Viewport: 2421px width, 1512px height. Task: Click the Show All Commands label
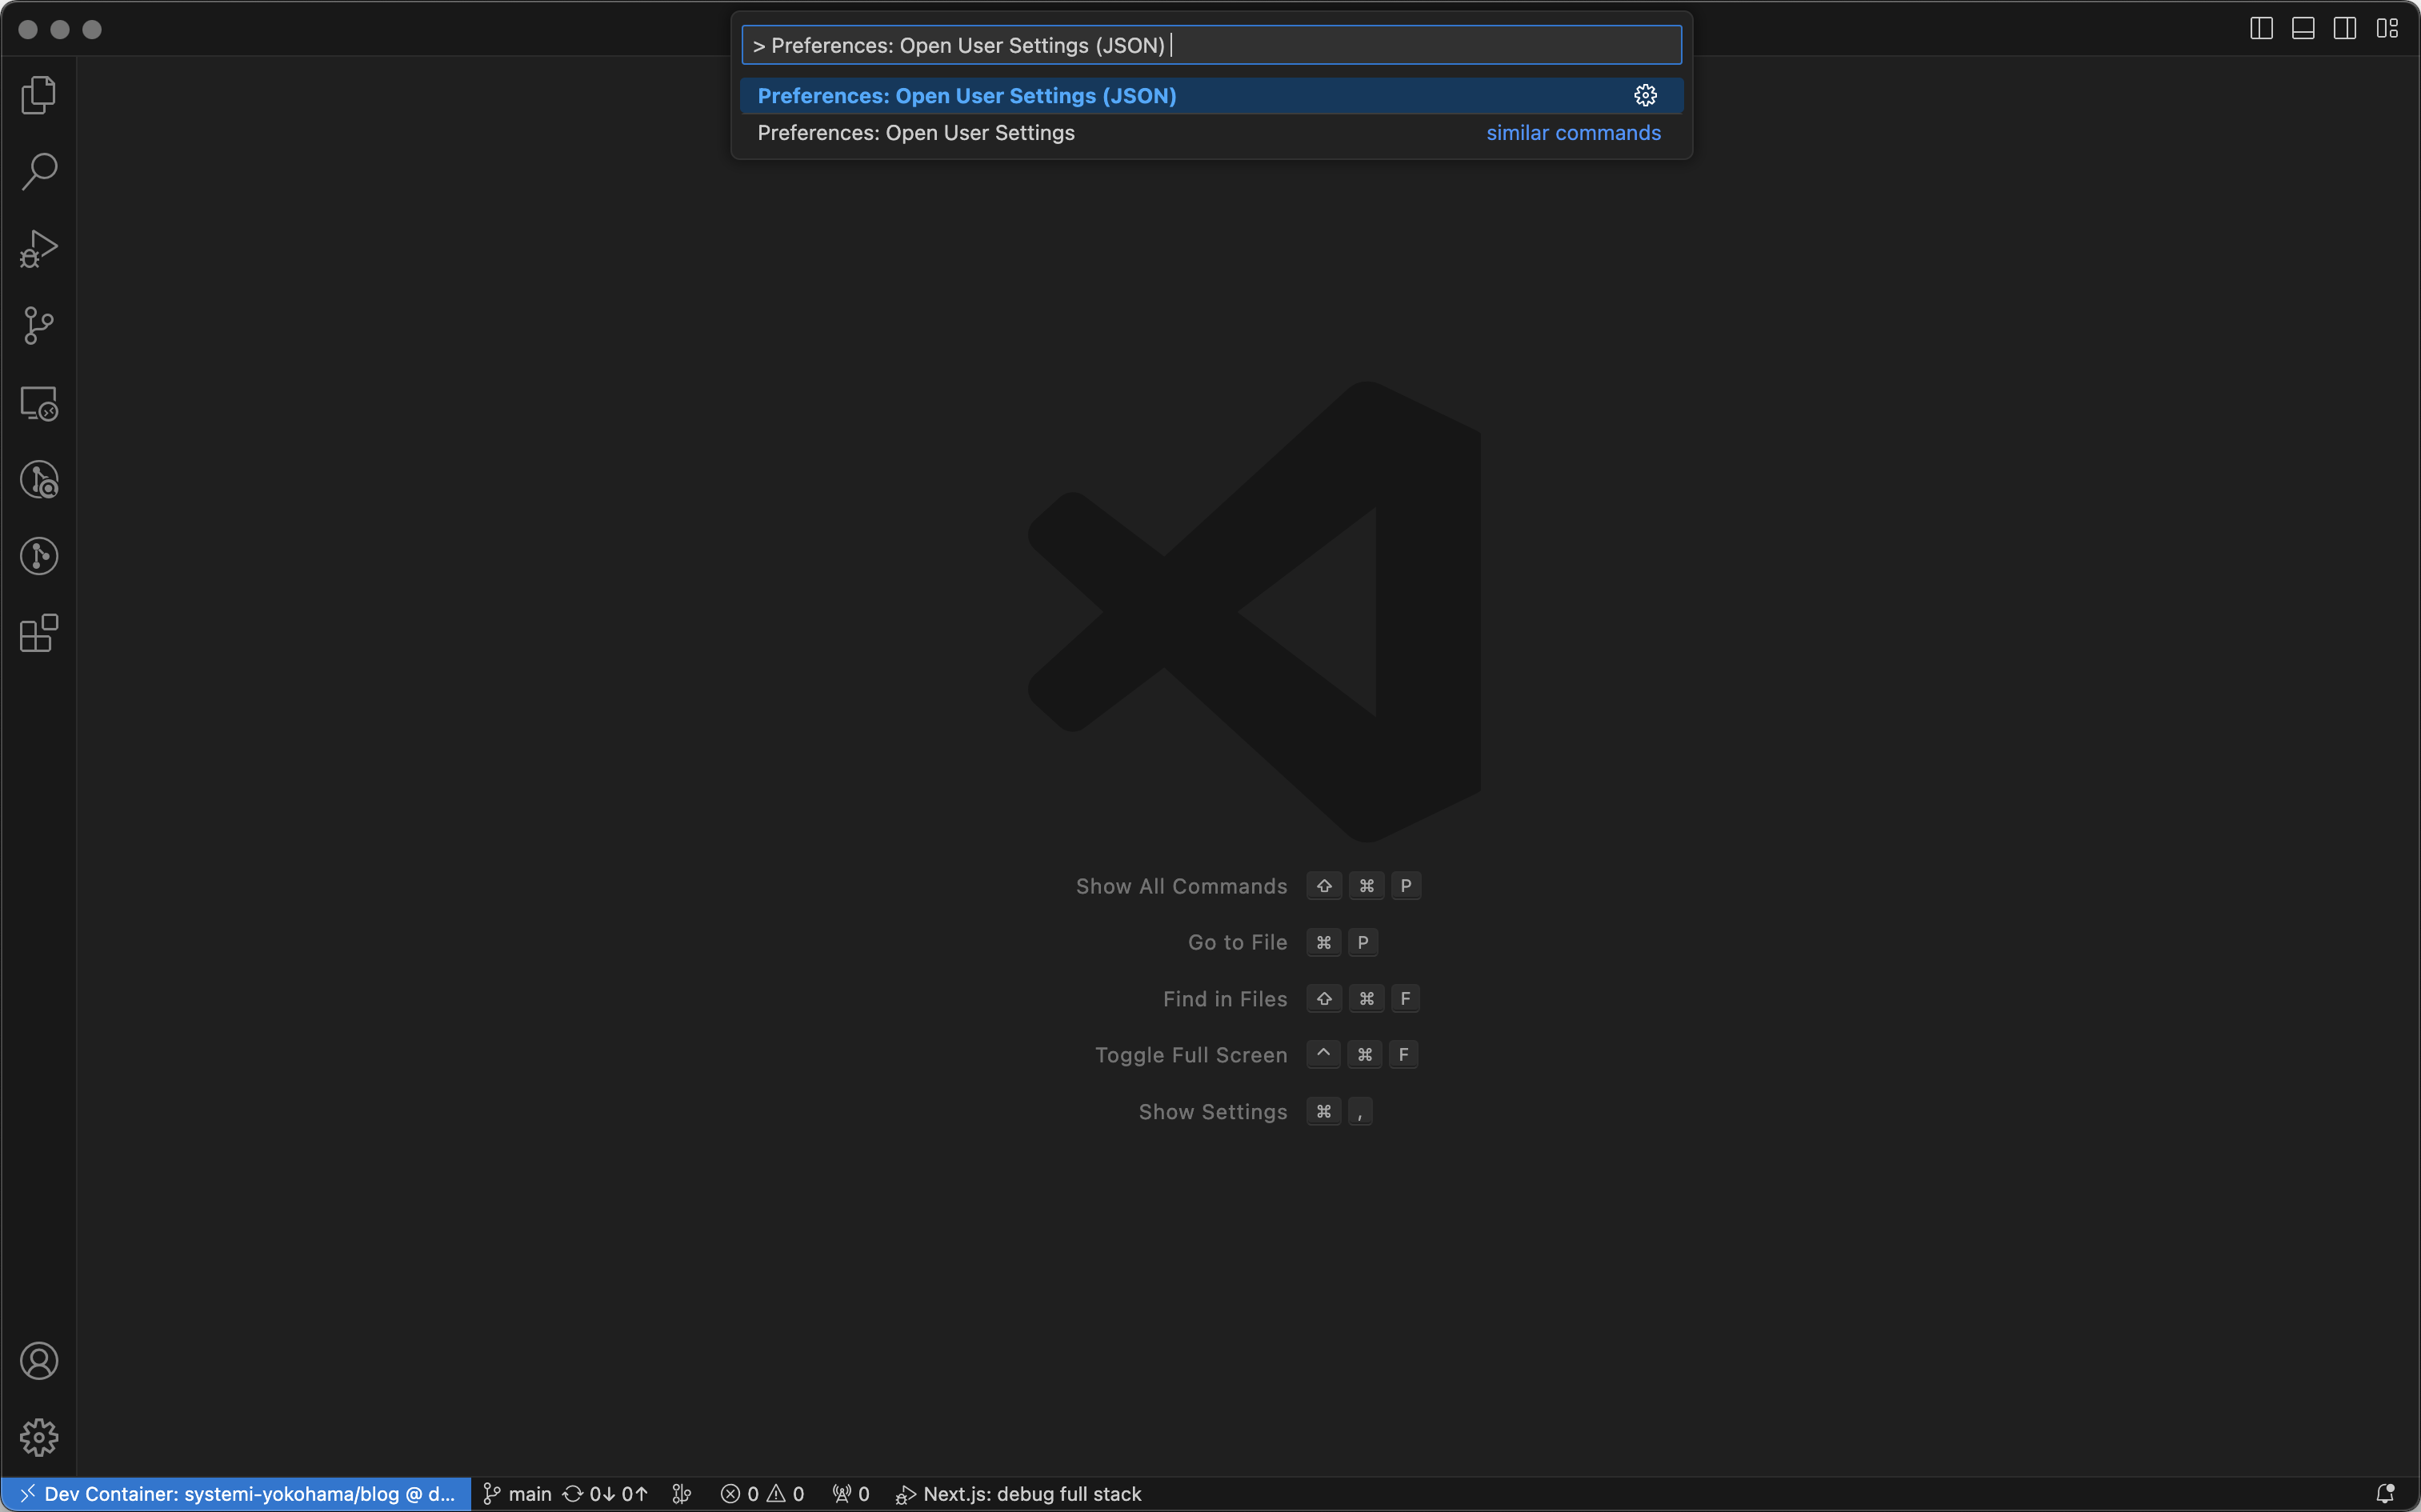tap(1181, 886)
